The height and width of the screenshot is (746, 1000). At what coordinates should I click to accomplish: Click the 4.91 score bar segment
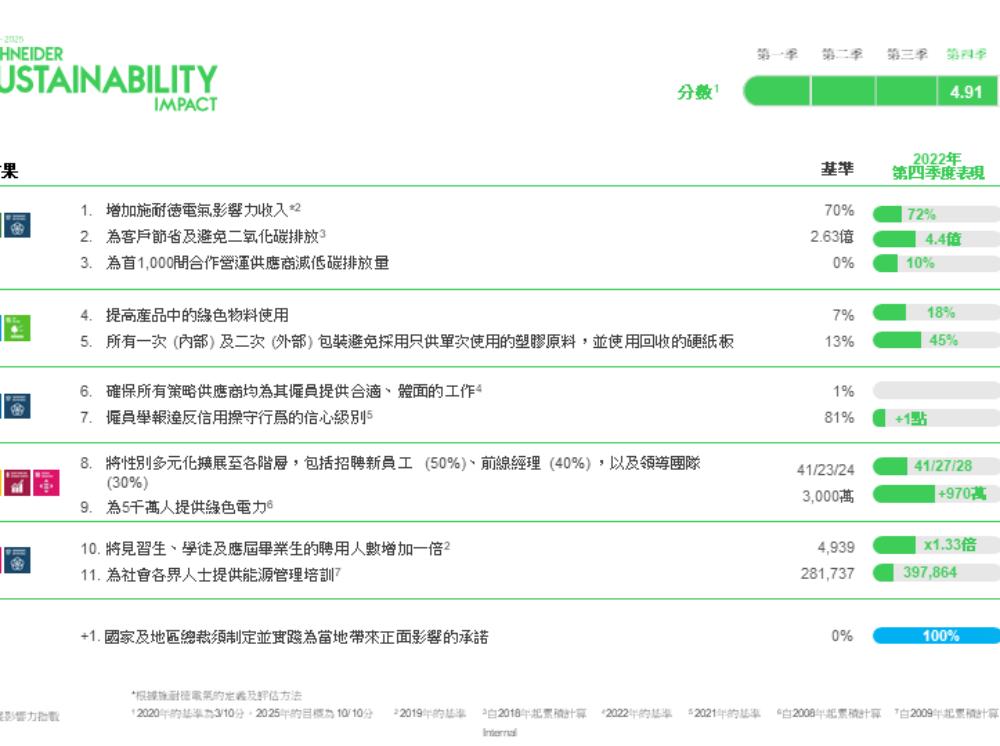pos(966,91)
